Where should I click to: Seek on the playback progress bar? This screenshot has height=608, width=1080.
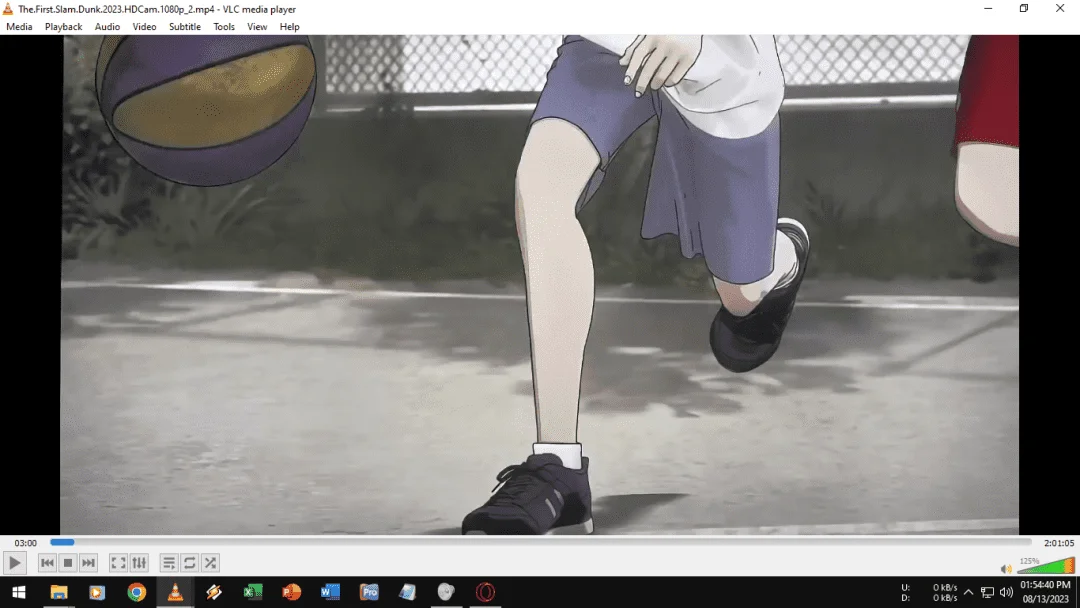point(541,543)
